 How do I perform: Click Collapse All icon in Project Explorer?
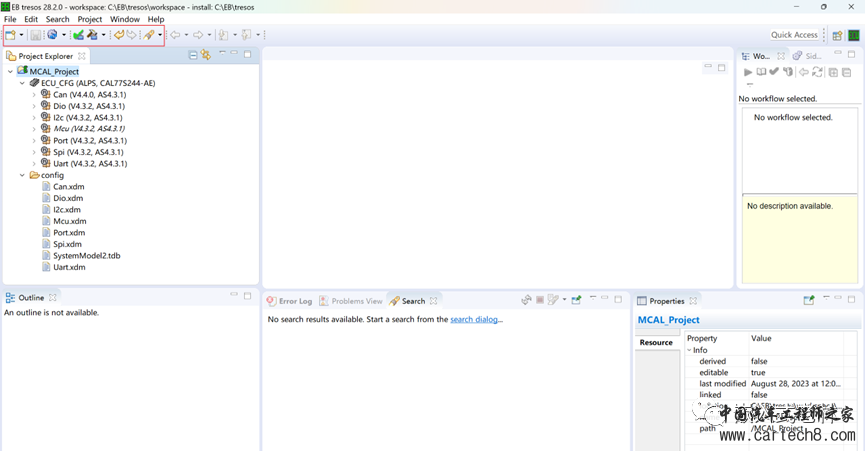pos(193,56)
